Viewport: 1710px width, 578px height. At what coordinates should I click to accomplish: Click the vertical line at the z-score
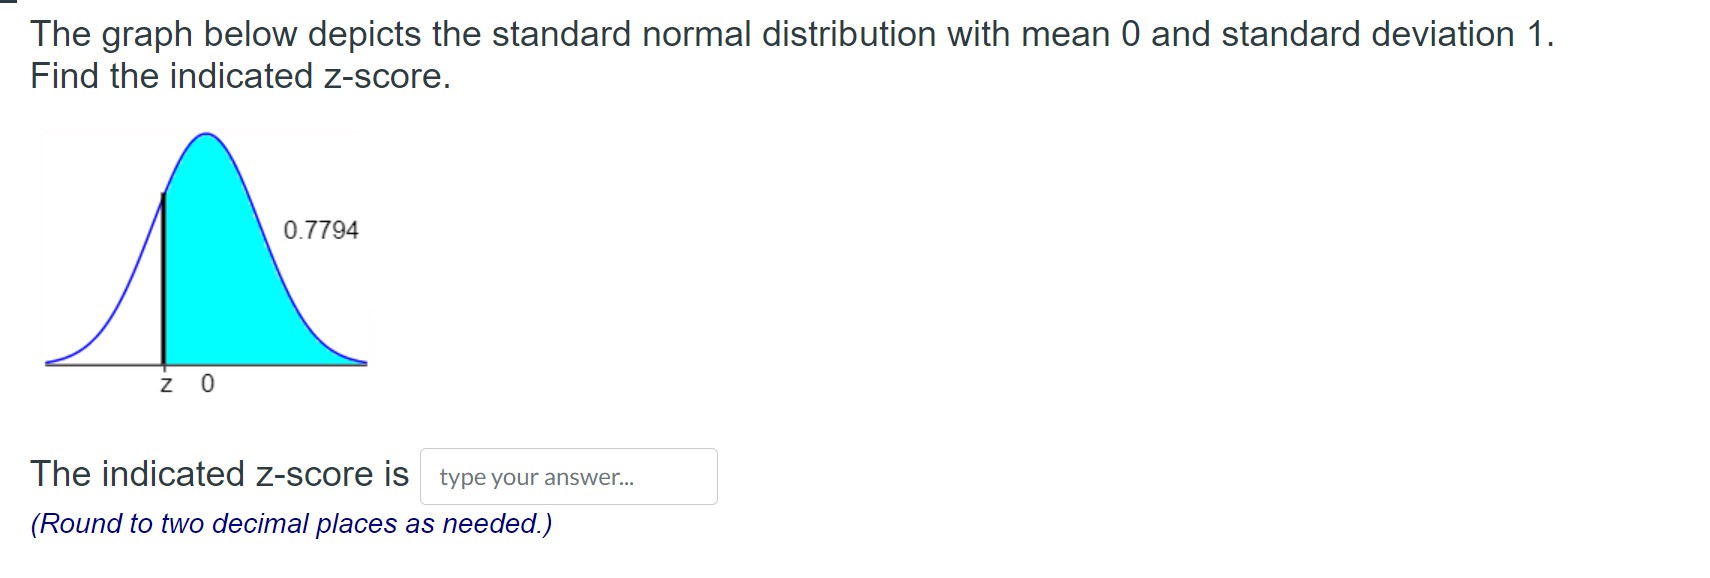point(164,280)
